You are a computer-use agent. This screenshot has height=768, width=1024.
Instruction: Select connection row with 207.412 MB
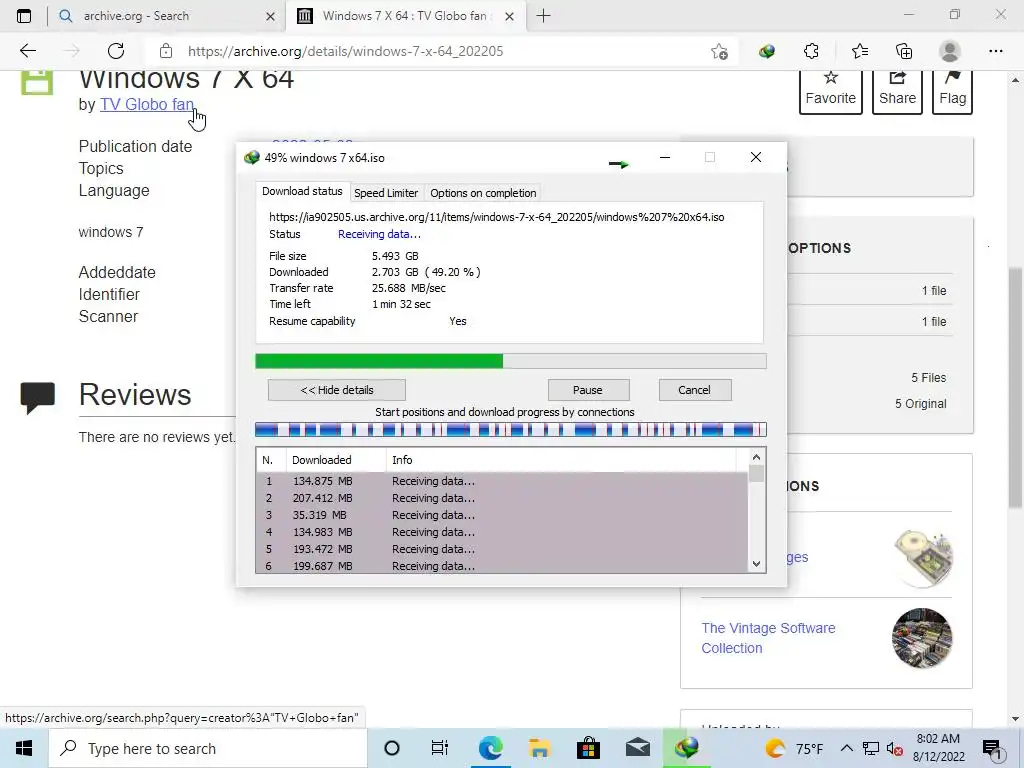pyautogui.click(x=502, y=498)
